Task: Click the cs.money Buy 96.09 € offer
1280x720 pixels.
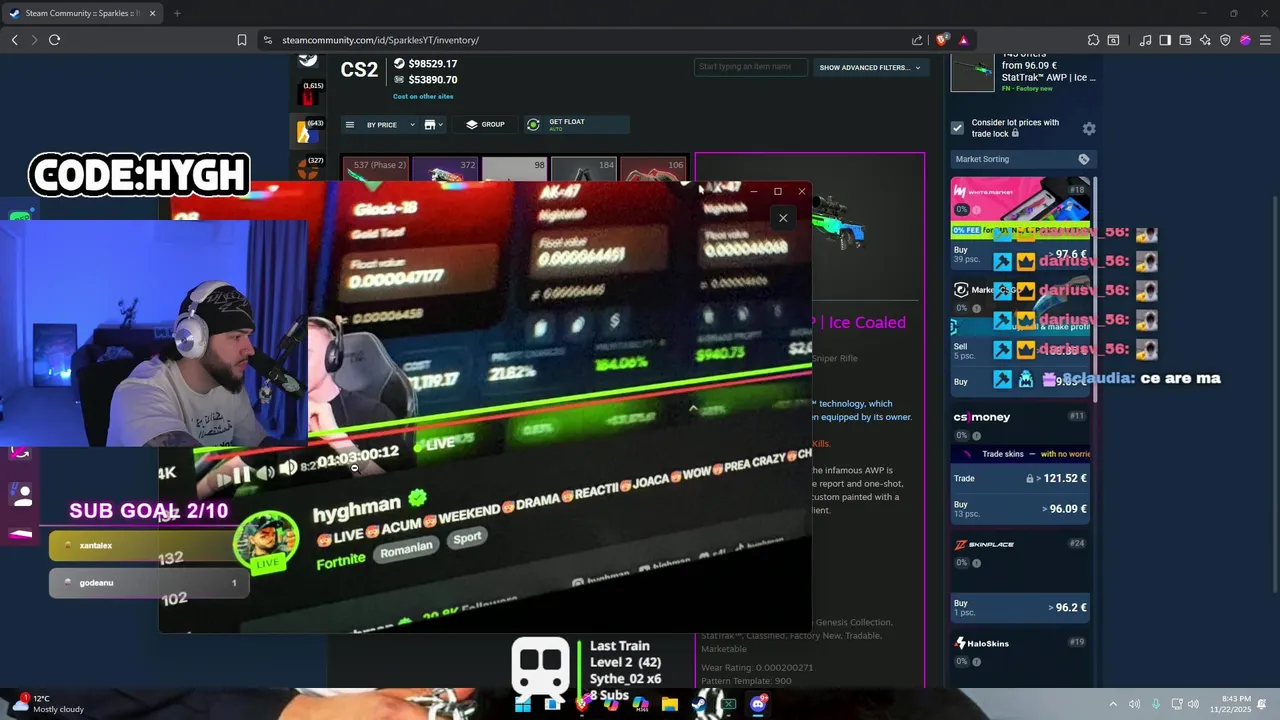Action: click(1020, 508)
